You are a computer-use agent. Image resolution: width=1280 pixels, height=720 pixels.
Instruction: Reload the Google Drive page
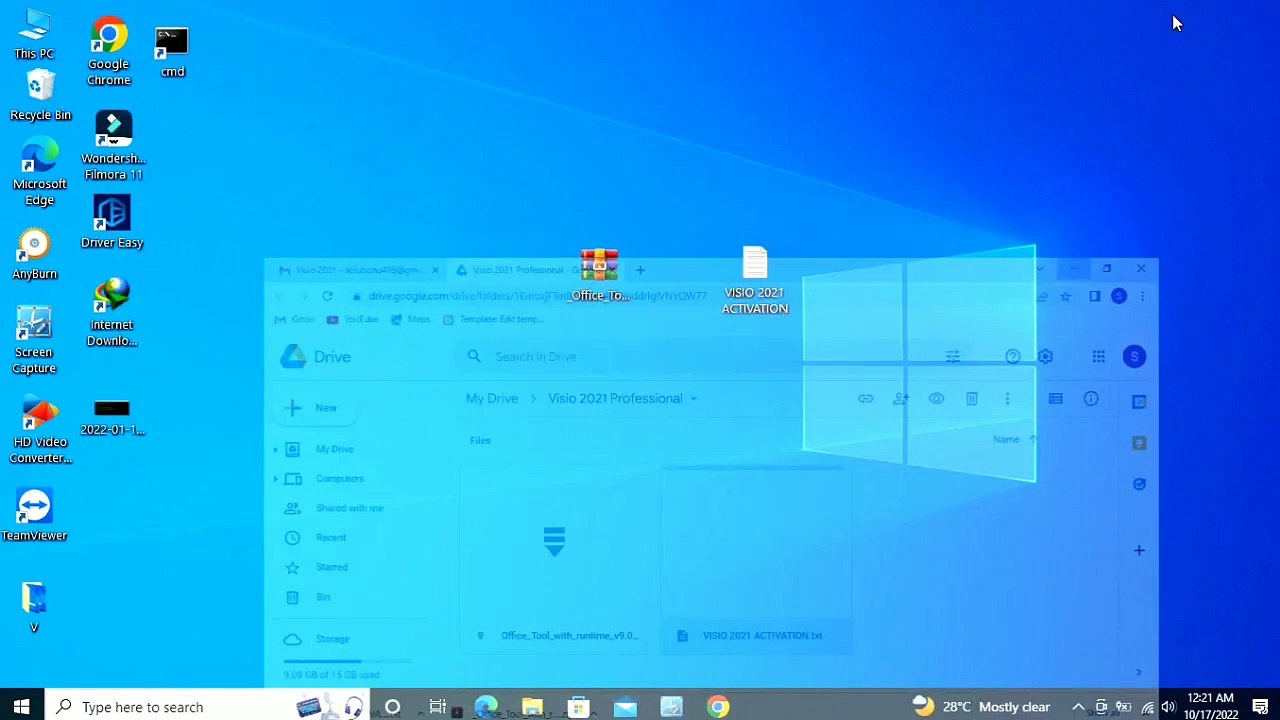pyautogui.click(x=327, y=296)
